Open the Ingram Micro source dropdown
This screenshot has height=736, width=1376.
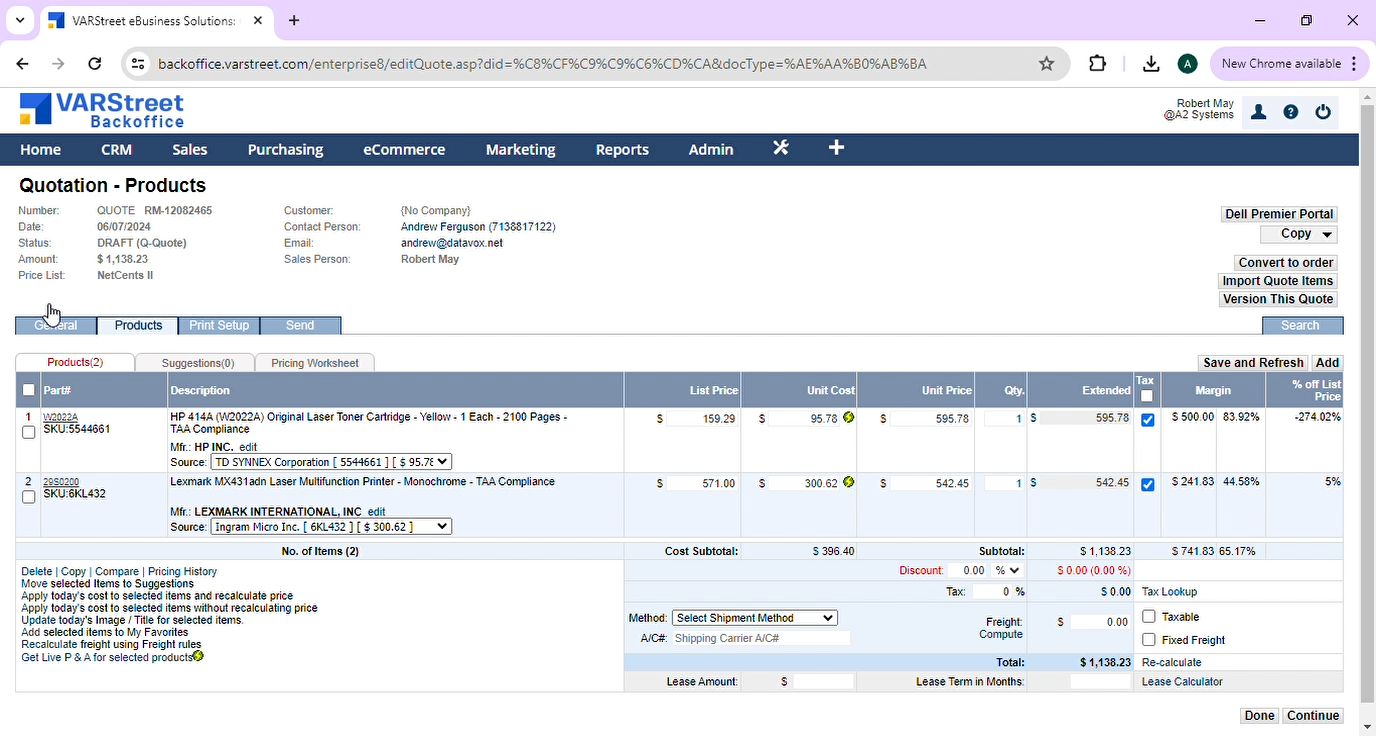331,526
